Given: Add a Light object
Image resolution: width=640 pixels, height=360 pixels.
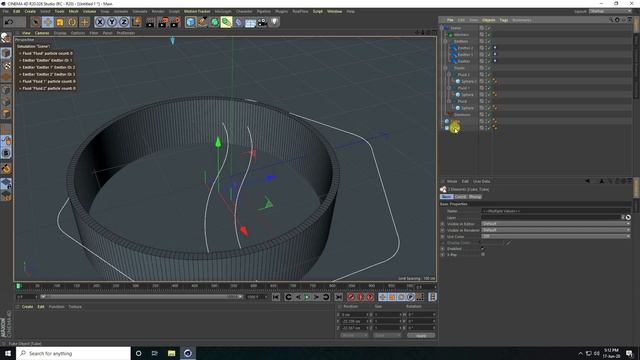Looking at the screenshot, I should 275,22.
